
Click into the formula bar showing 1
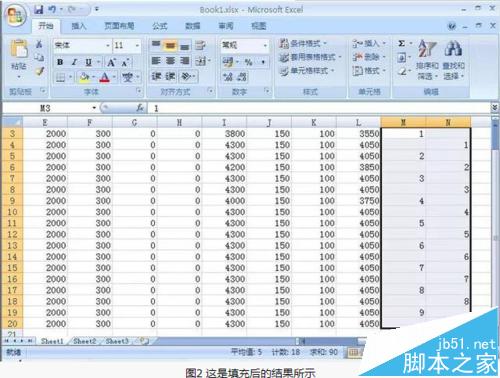tap(320, 108)
